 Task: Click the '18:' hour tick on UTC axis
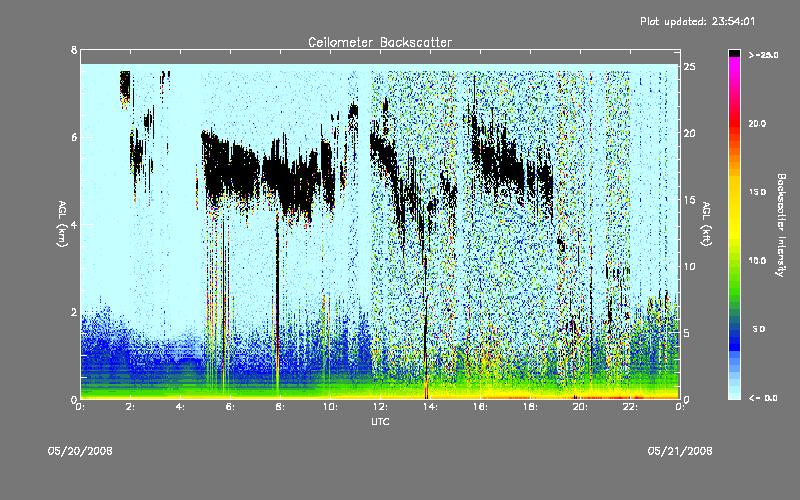(530, 407)
